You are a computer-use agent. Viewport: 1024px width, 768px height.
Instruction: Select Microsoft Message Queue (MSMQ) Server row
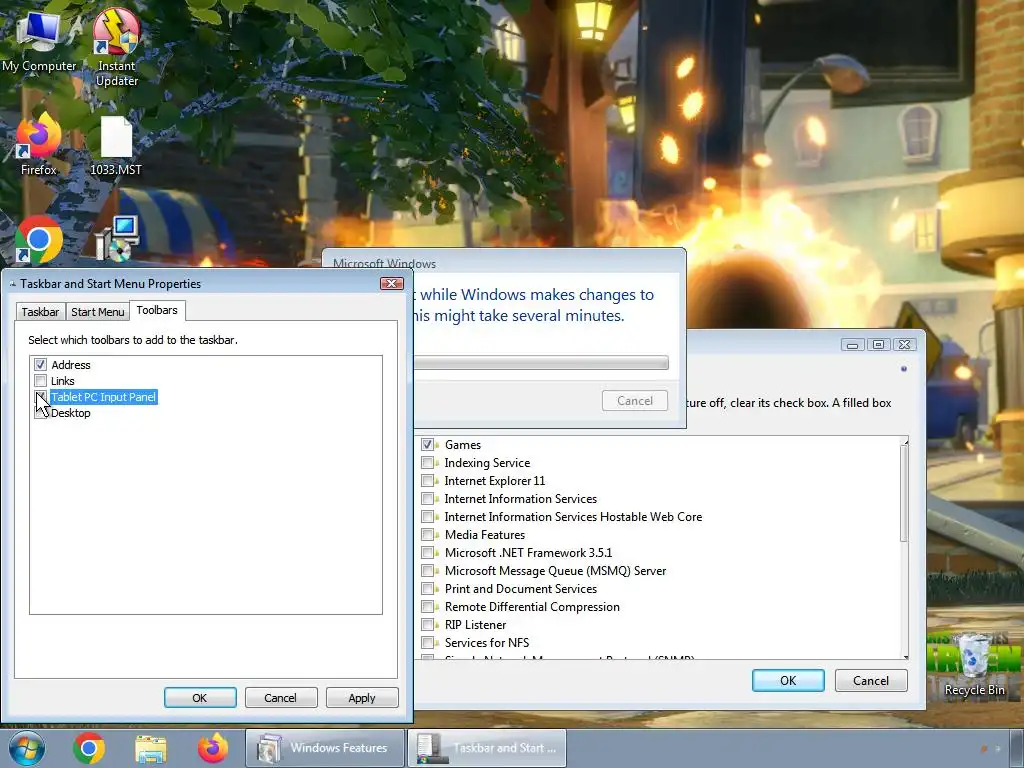[x=555, y=571]
